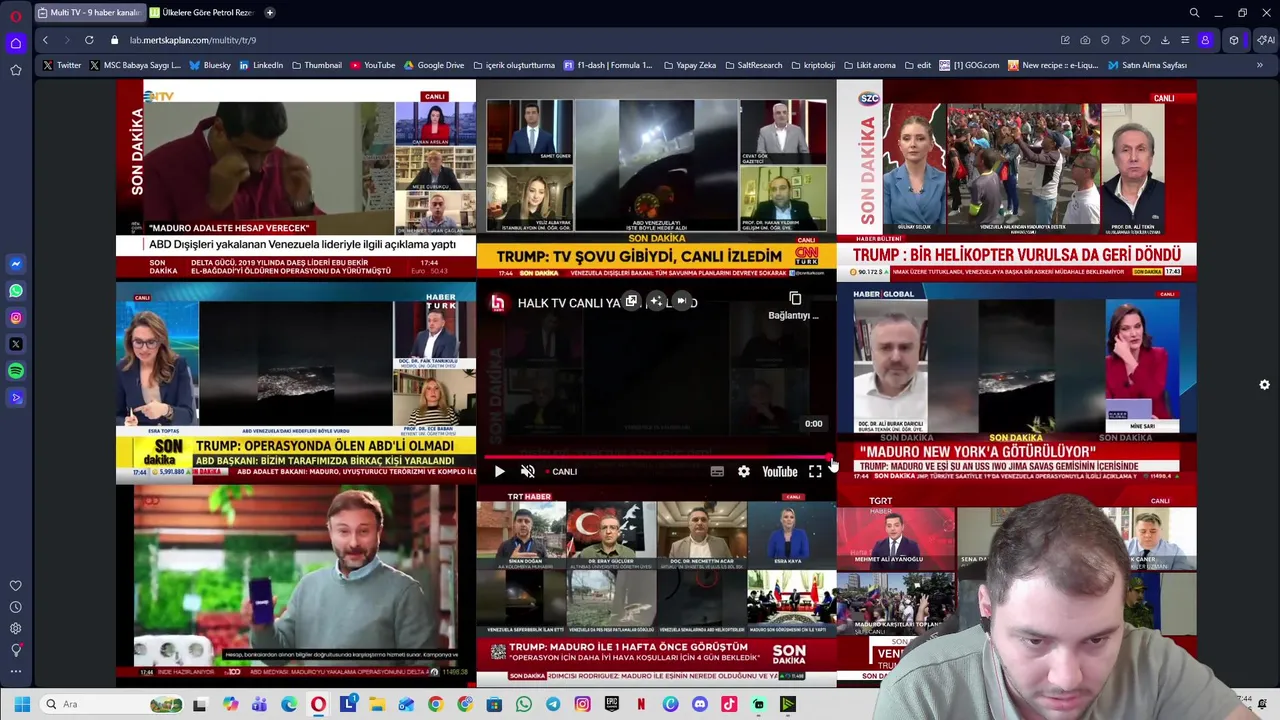This screenshot has width=1280, height=720.
Task: Open Halk TV channel logo
Action: [x=498, y=303]
